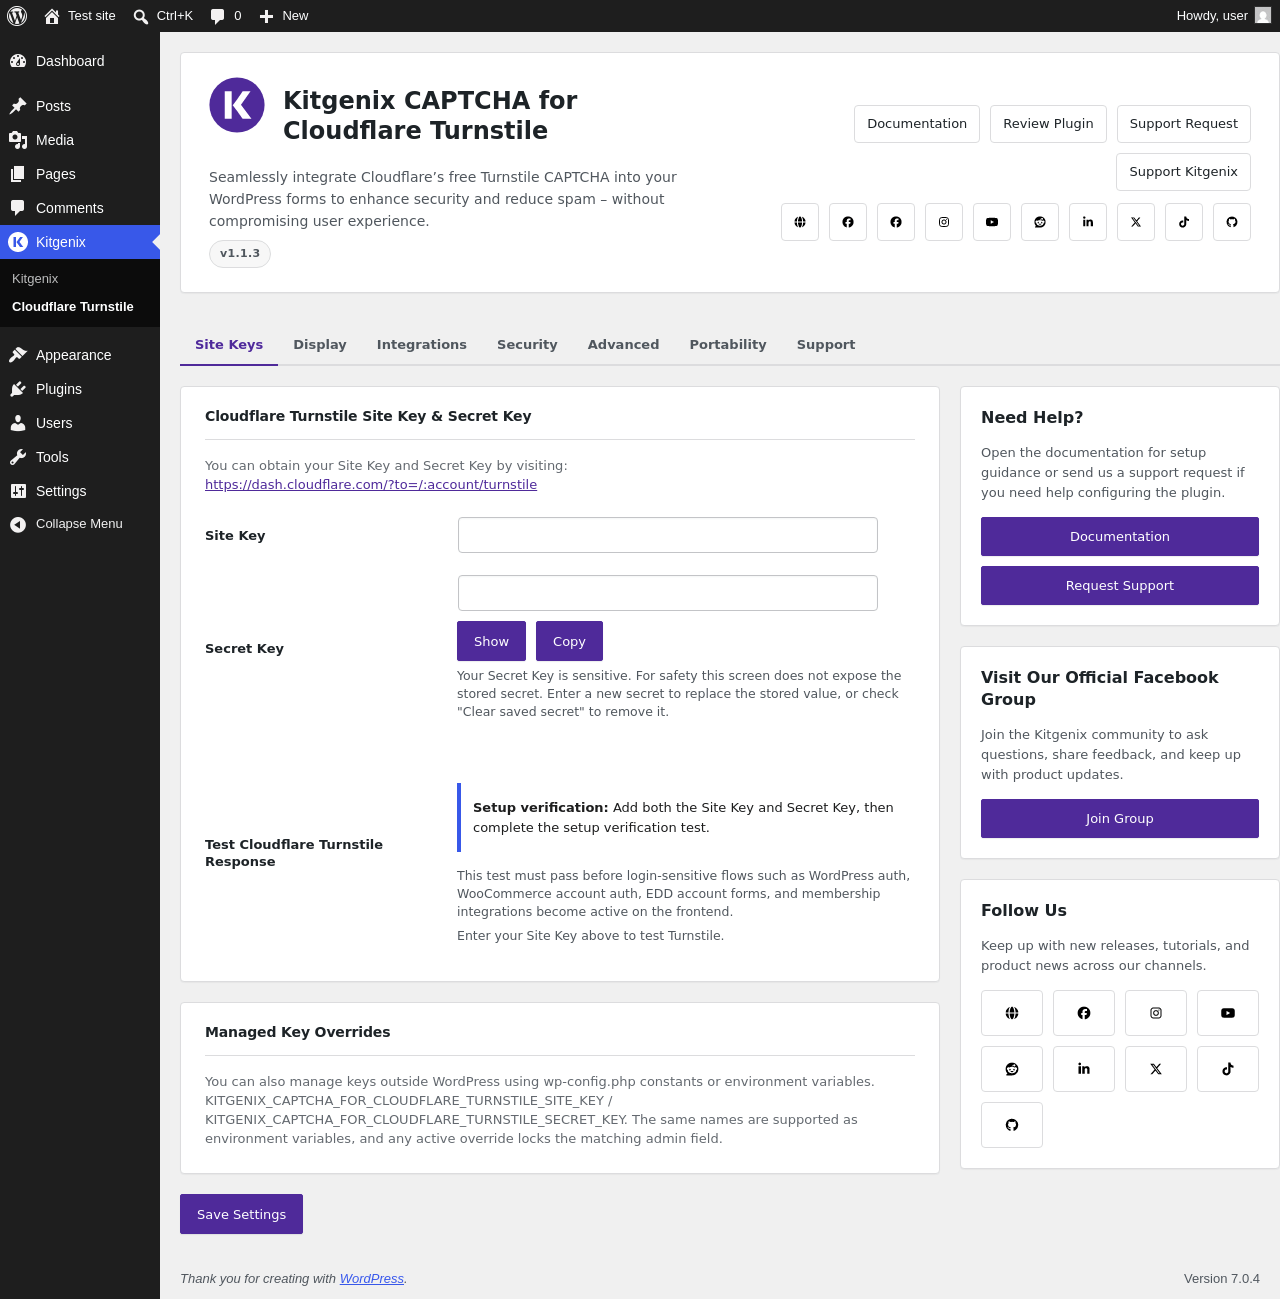Viewport: 1280px width, 1299px height.
Task: Open Settings in the admin sidebar
Action: [x=80, y=491]
